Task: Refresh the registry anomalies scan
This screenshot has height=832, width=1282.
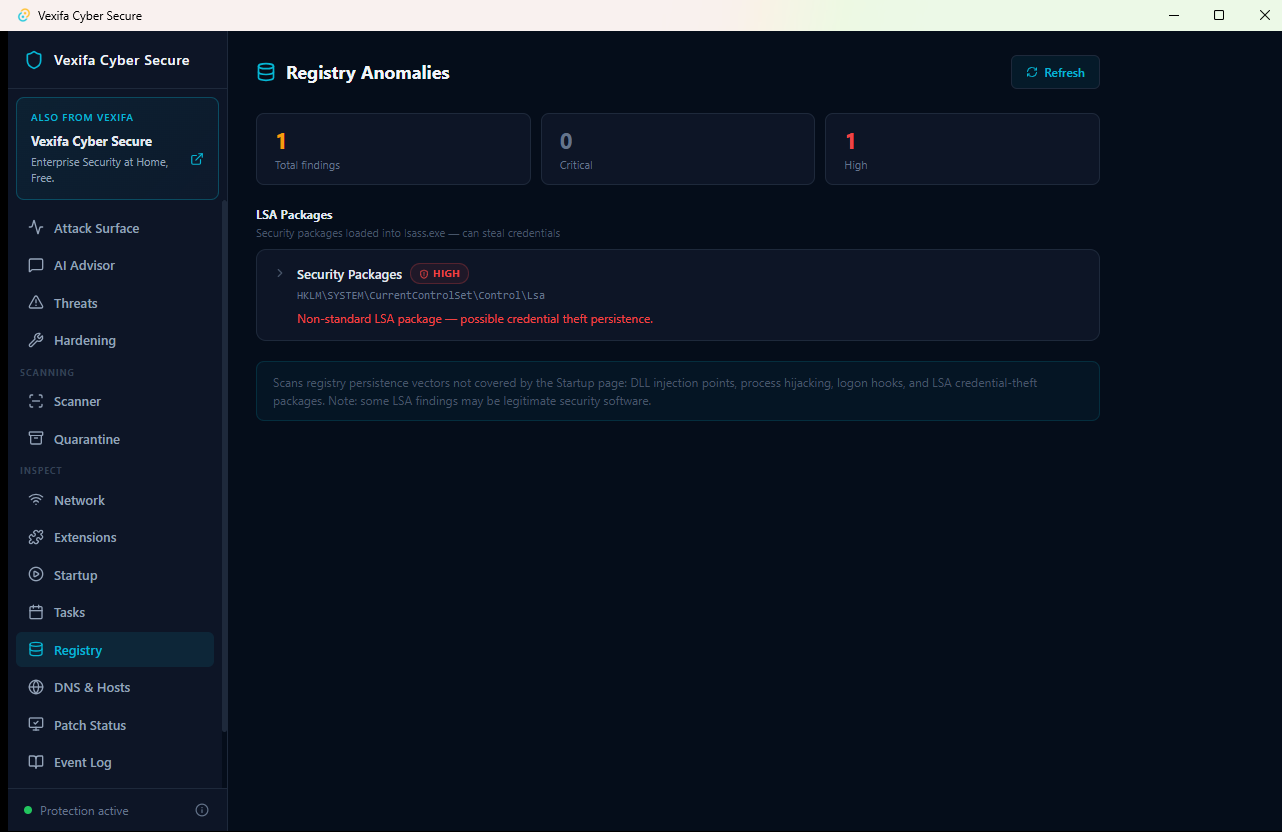Action: pyautogui.click(x=1055, y=72)
